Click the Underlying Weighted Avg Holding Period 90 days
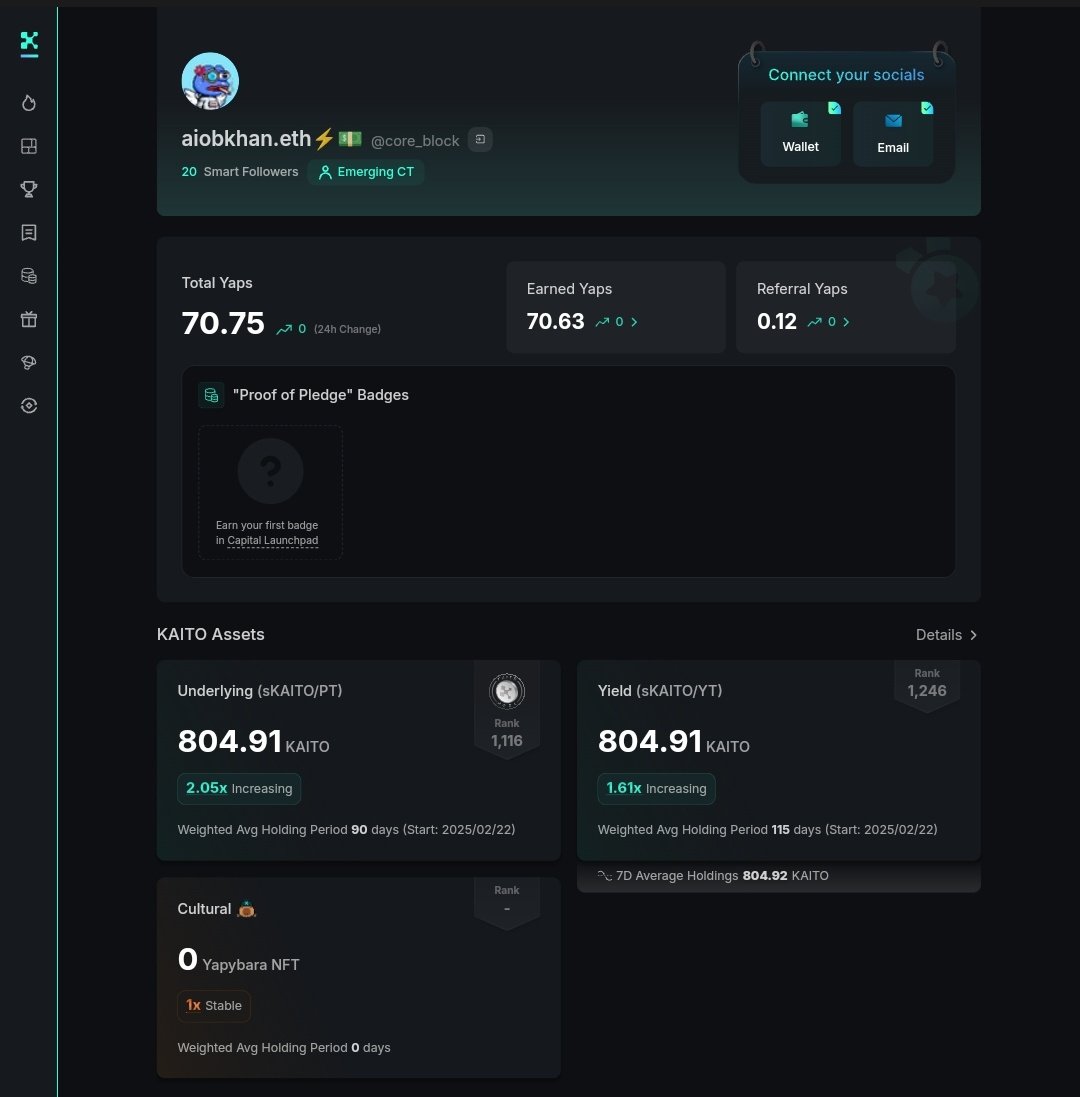The width and height of the screenshot is (1080, 1097). tap(346, 830)
